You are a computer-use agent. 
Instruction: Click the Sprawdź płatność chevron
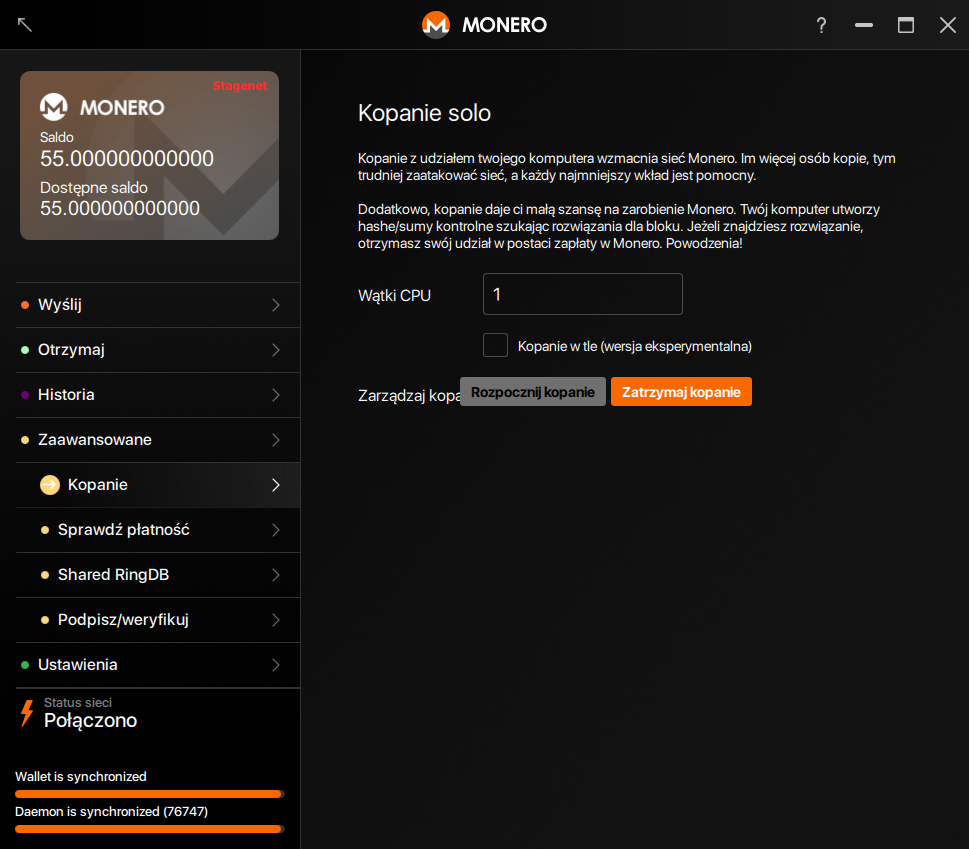coord(276,530)
